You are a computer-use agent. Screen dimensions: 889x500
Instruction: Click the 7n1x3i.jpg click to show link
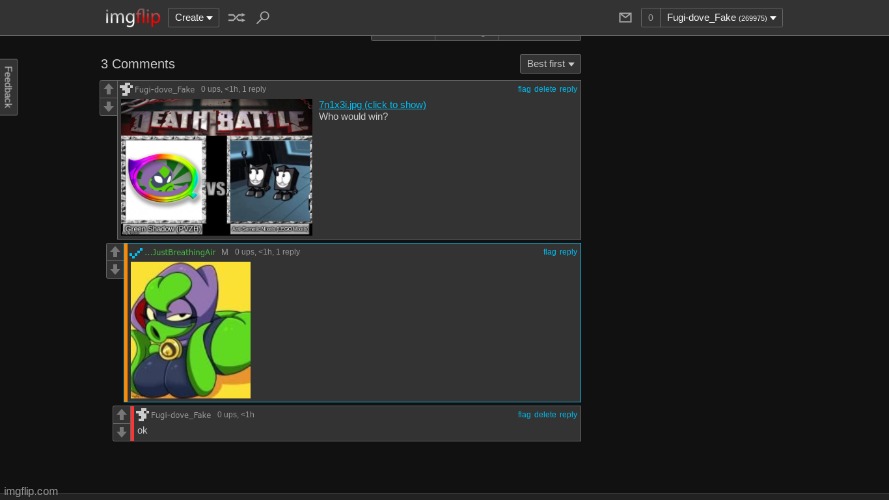click(372, 105)
